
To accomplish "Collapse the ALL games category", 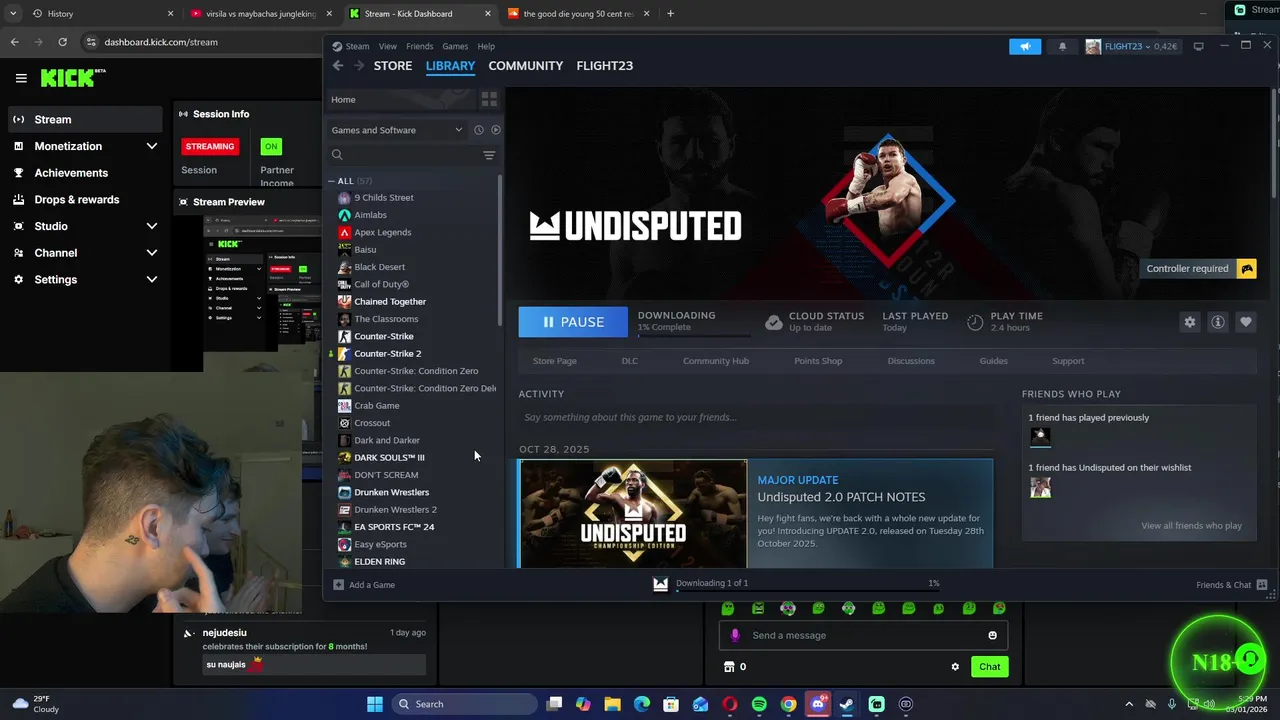I will (x=331, y=181).
